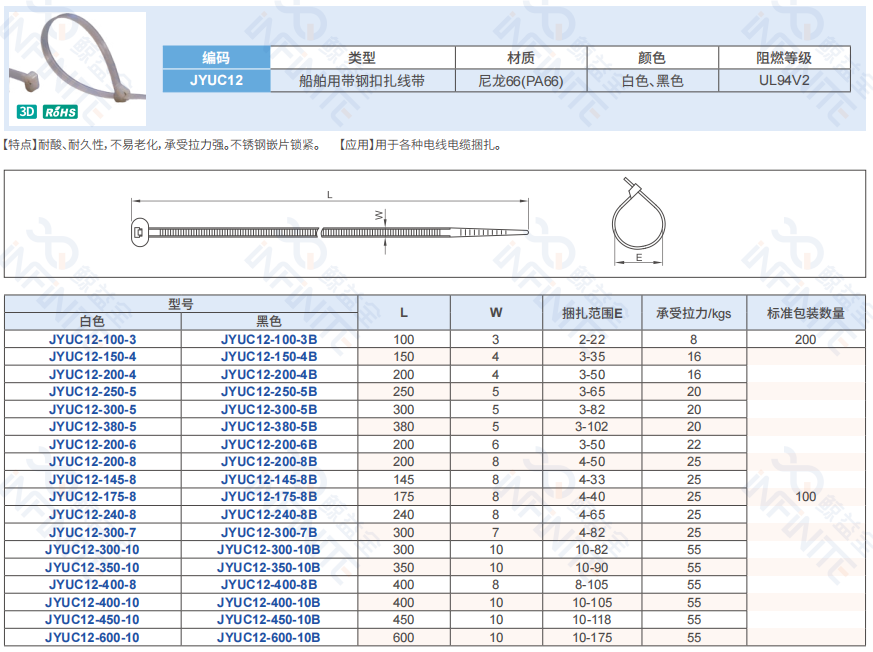The width and height of the screenshot is (873, 652).
Task: Select the 10-175 bundling range value
Action: click(x=592, y=638)
